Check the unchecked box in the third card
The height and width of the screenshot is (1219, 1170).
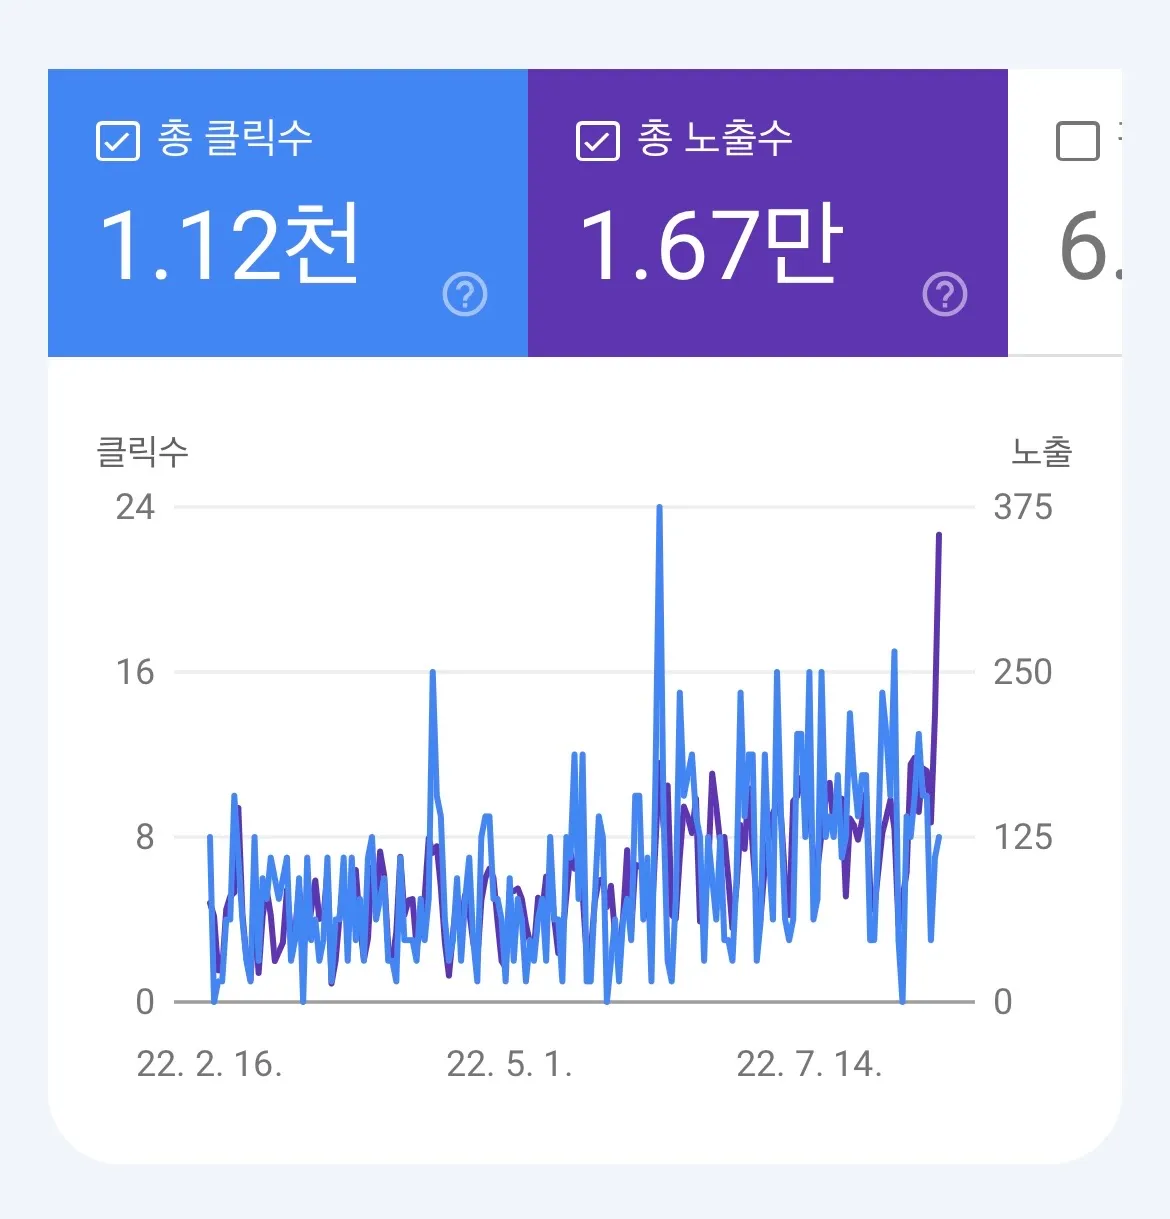[x=1078, y=140]
